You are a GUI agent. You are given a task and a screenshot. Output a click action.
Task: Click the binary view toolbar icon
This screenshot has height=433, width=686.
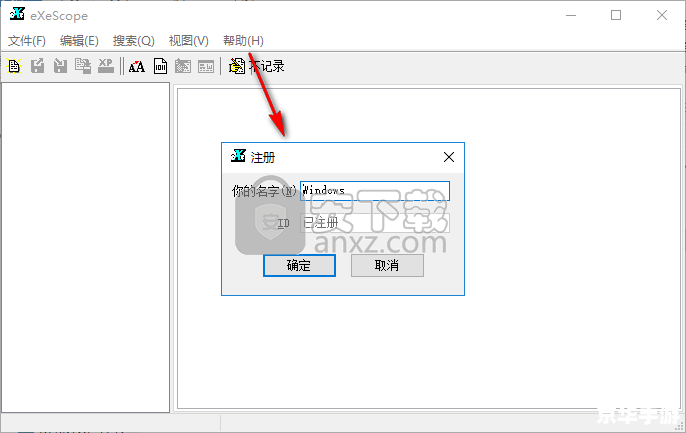click(160, 66)
